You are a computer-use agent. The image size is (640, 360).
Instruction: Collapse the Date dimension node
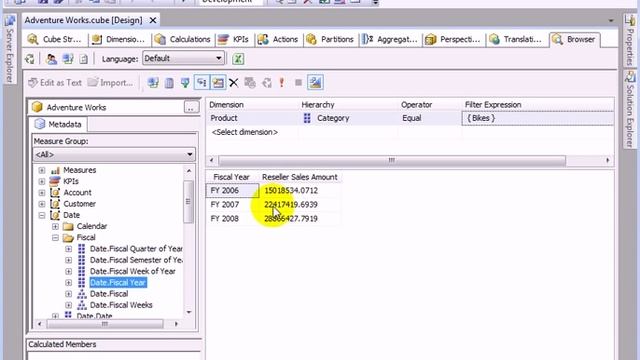(x=42, y=215)
